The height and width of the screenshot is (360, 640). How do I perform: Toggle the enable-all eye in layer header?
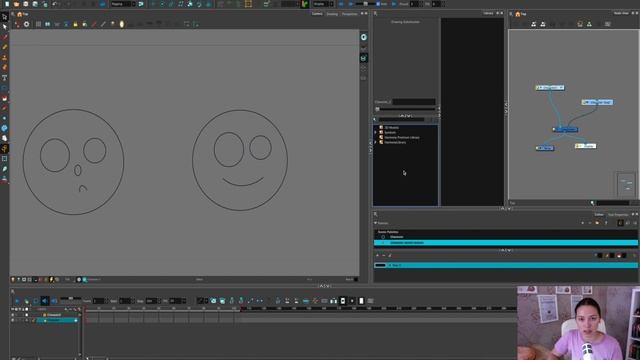click(13, 309)
